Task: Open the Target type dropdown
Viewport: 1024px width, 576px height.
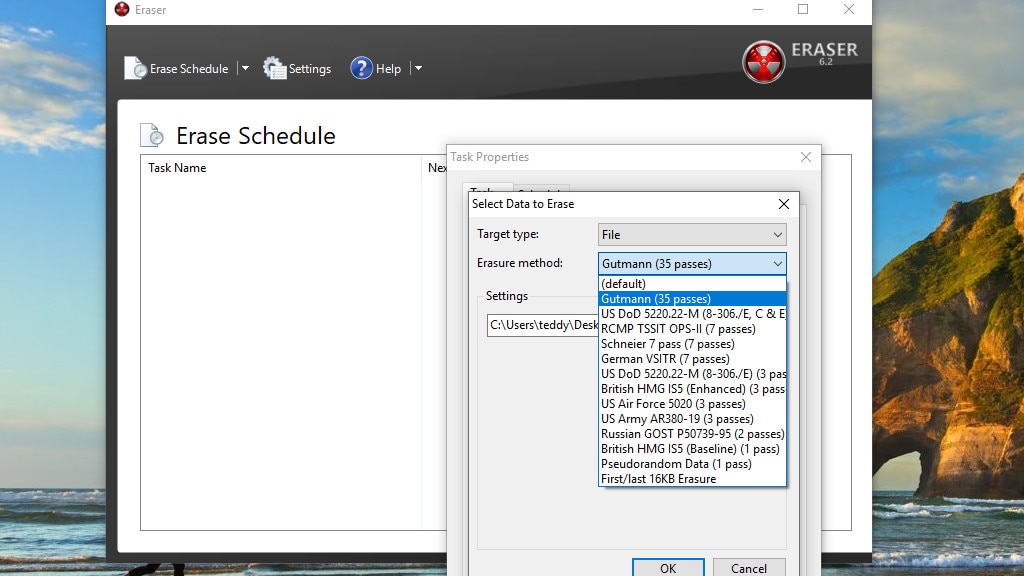Action: tap(692, 234)
